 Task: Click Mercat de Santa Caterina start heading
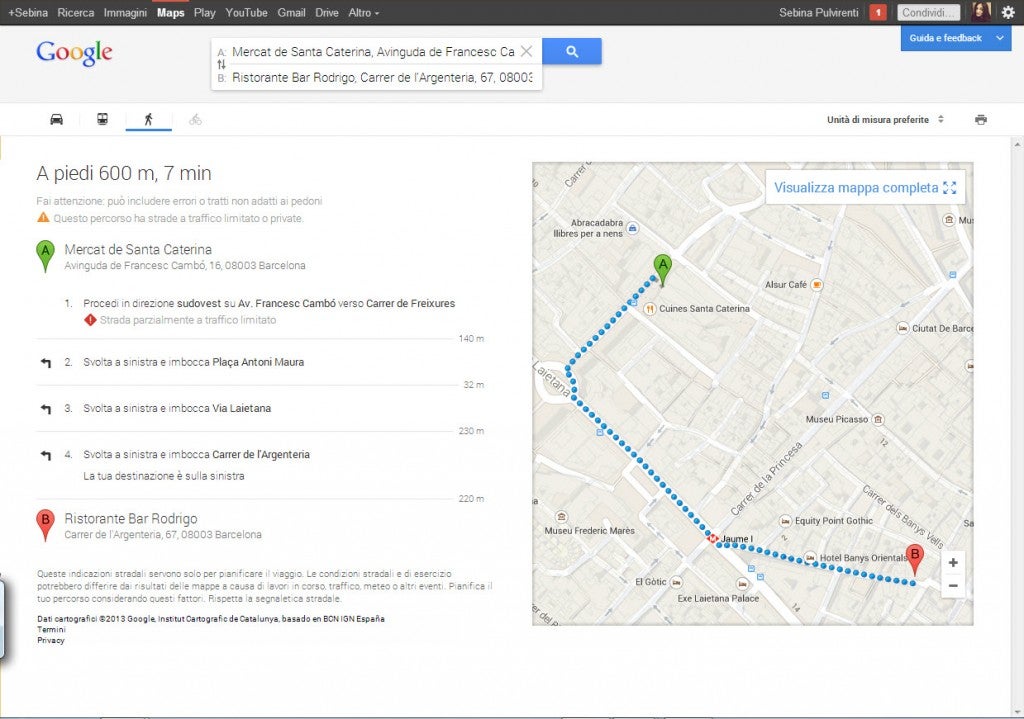click(138, 249)
